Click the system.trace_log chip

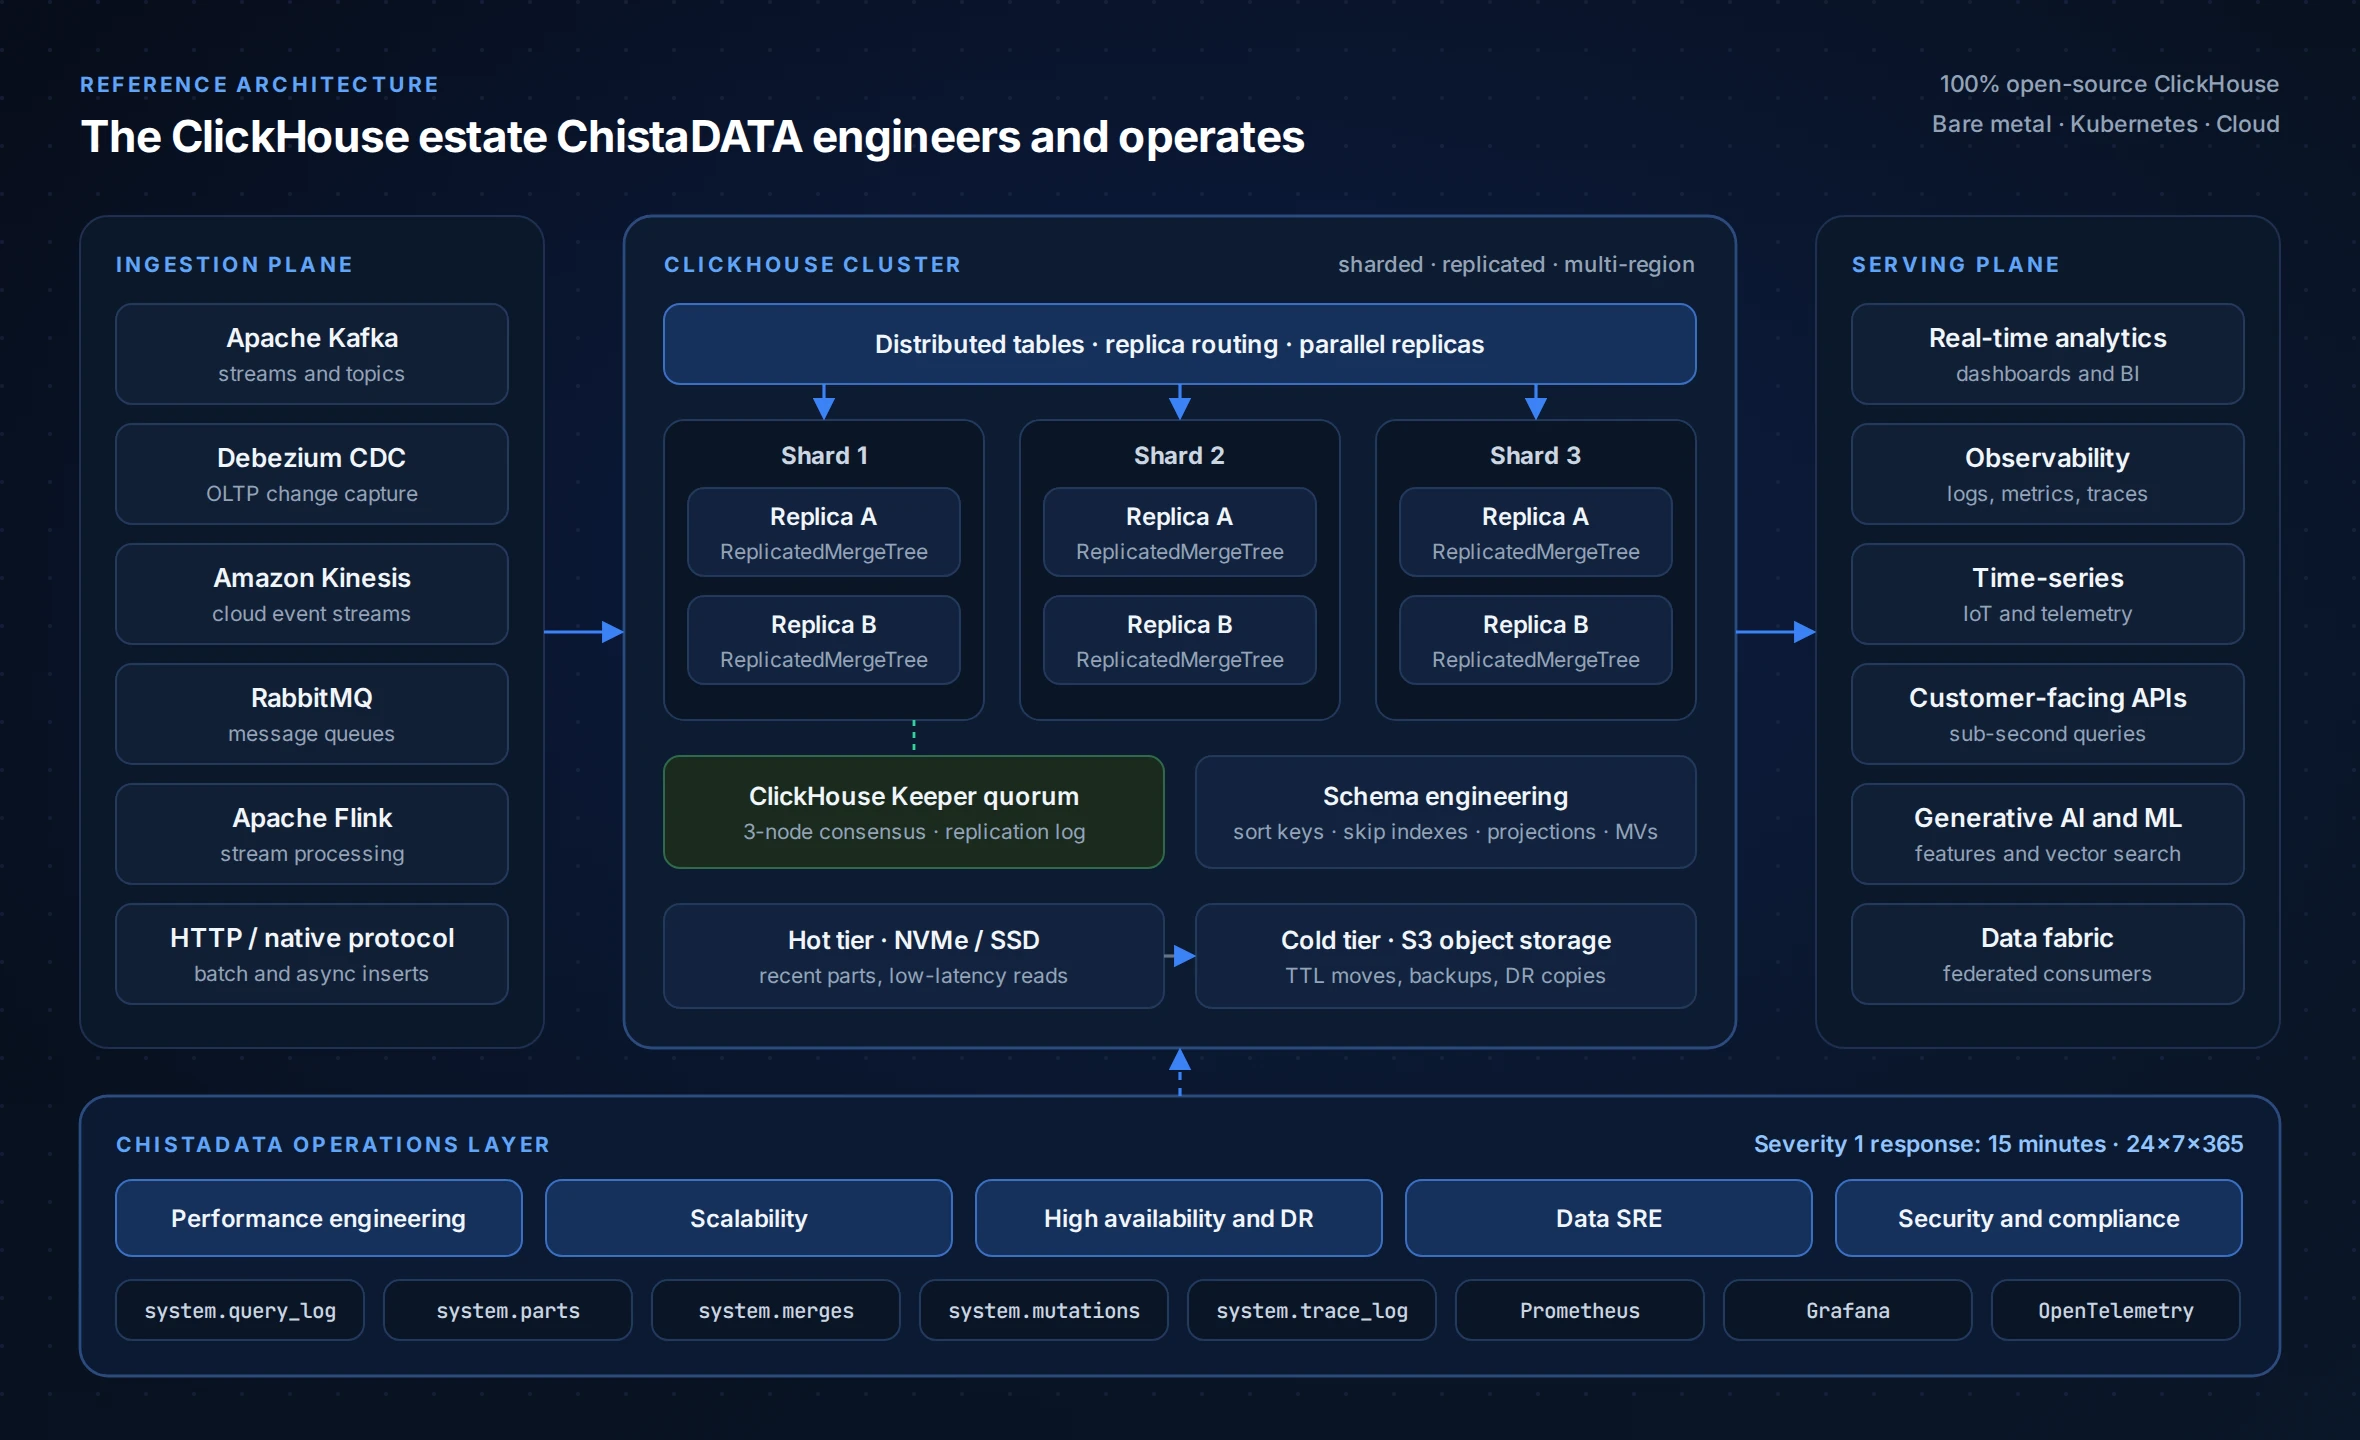click(1312, 1310)
